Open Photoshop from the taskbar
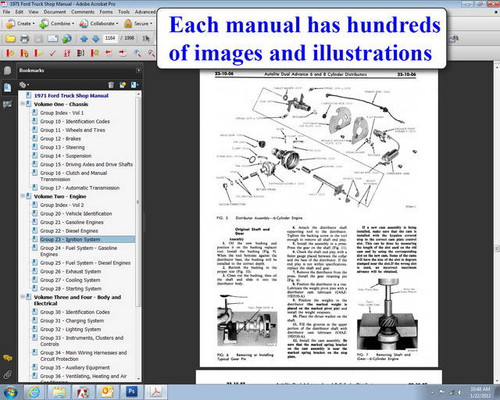The image size is (500, 400). pyautogui.click(x=131, y=392)
